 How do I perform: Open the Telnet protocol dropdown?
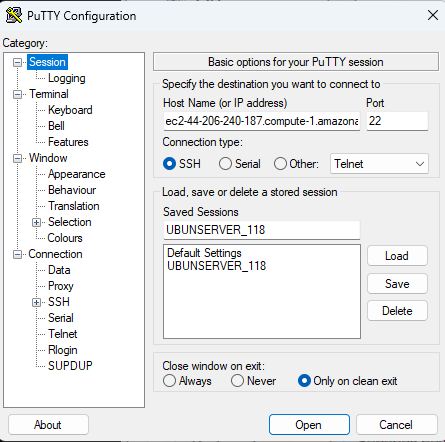pyautogui.click(x=379, y=164)
